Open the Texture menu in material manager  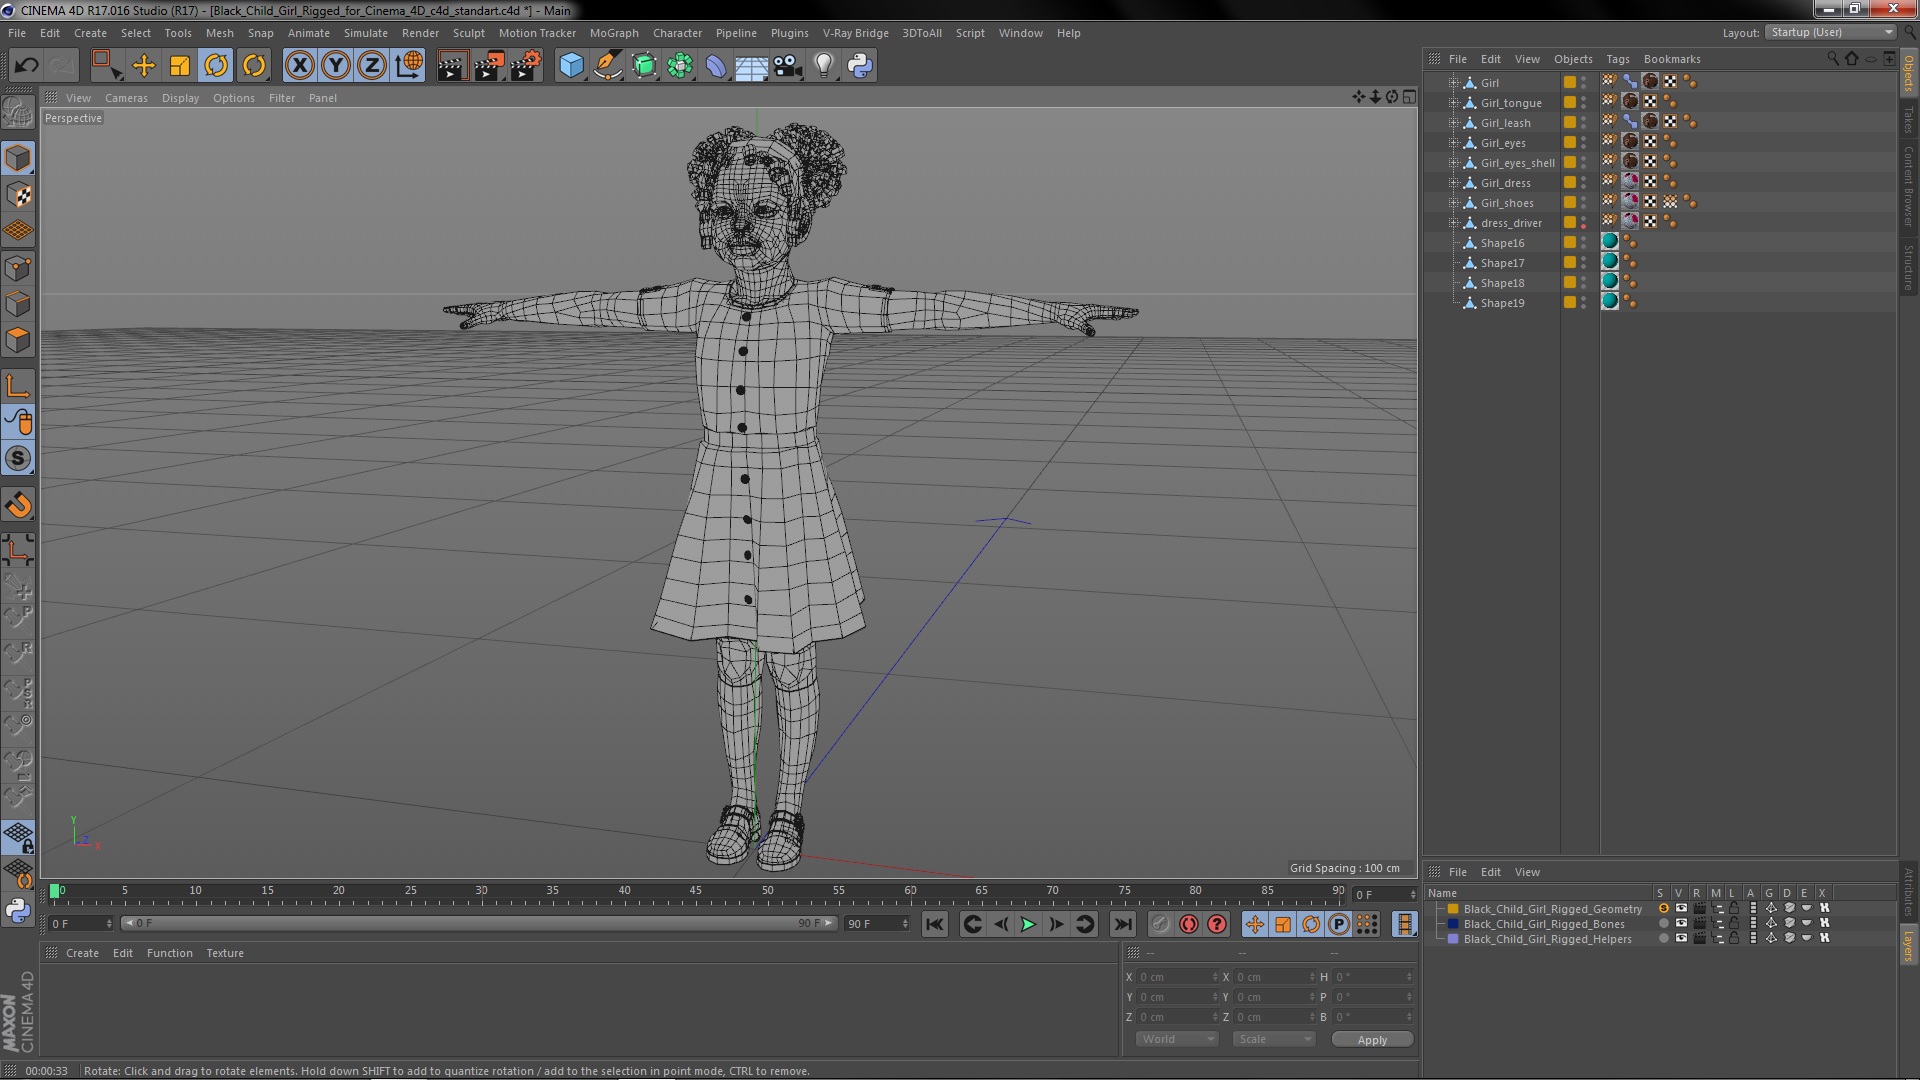(x=225, y=953)
